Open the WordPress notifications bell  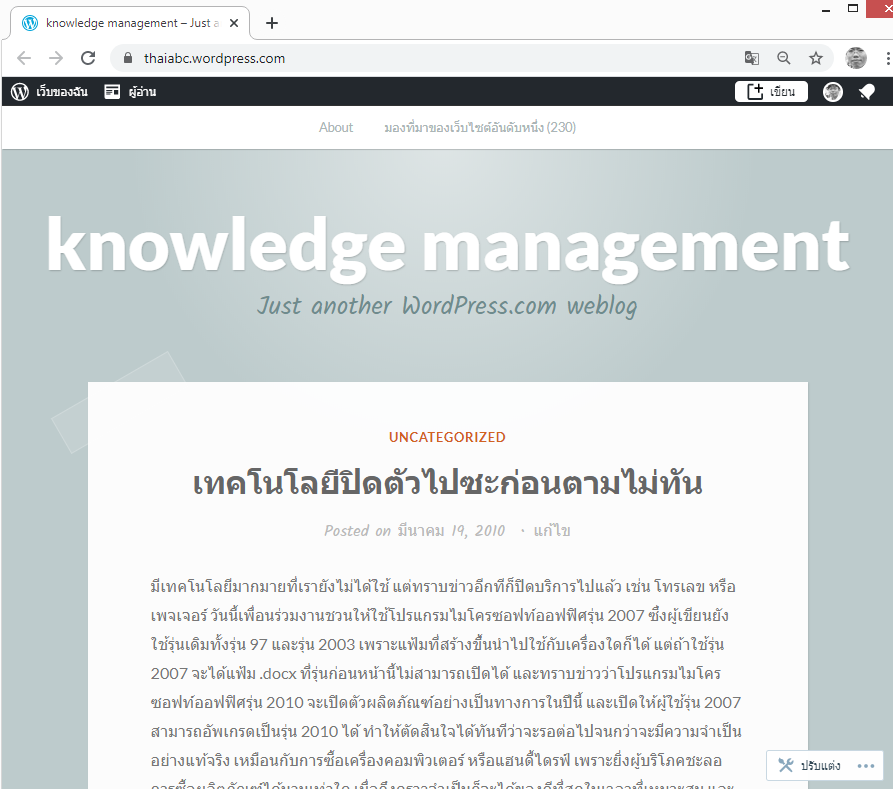866,92
